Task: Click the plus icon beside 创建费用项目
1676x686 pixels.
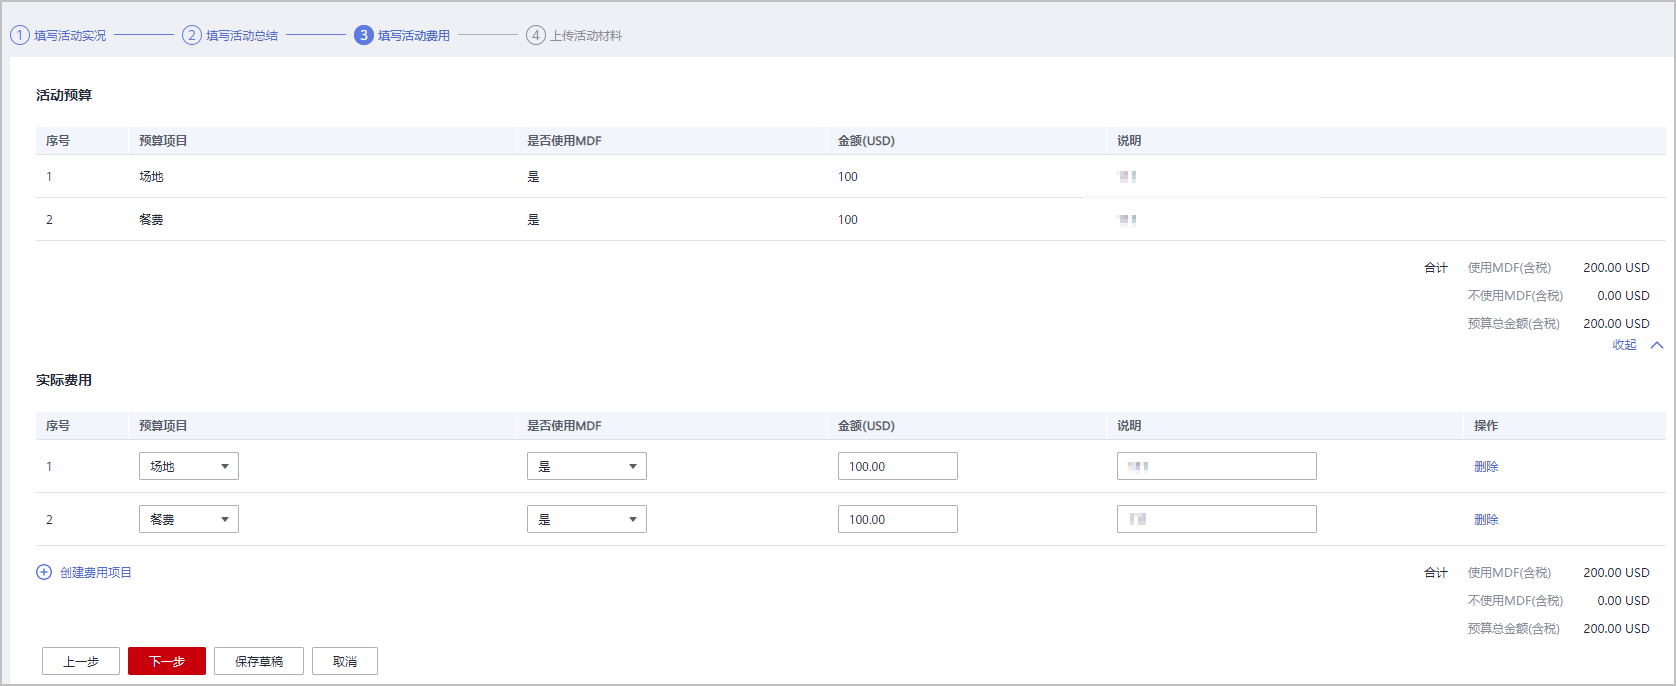Action: [x=44, y=572]
